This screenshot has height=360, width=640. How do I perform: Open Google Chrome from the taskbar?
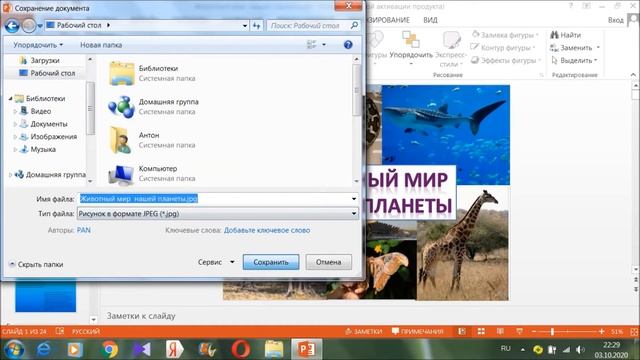pos(109,349)
